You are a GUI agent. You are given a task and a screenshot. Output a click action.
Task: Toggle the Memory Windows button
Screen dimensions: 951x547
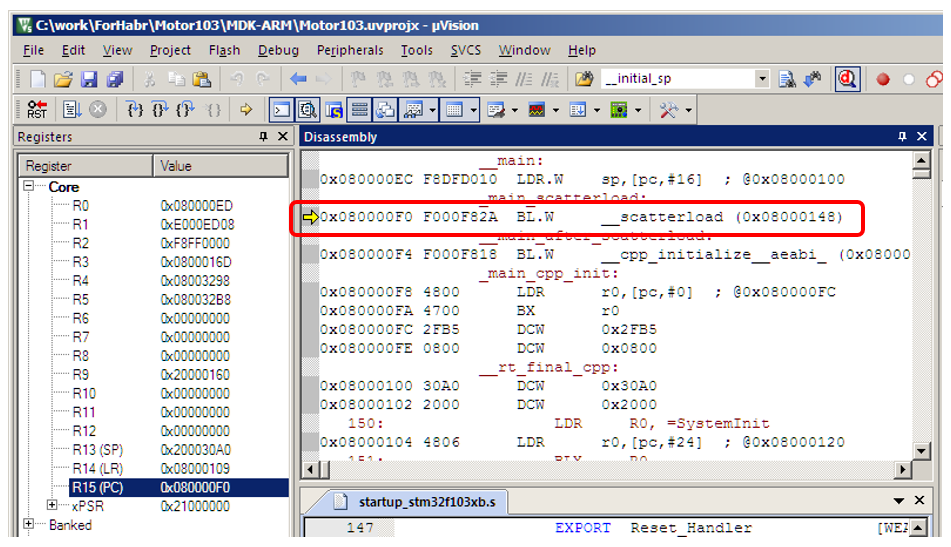point(454,110)
